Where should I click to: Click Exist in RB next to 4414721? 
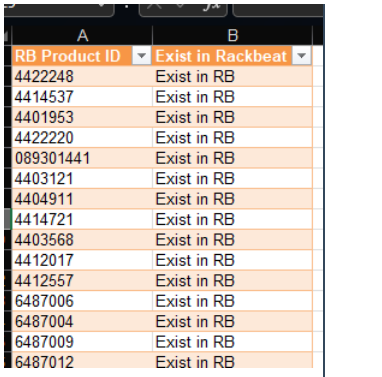click(x=232, y=219)
